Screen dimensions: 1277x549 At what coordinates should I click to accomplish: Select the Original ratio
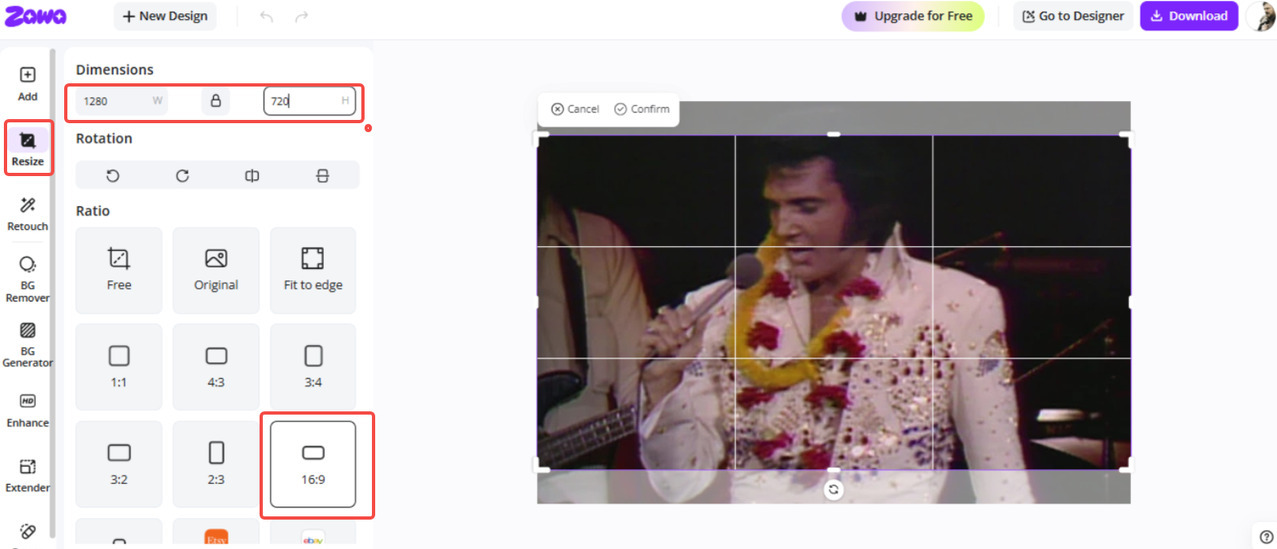click(x=216, y=270)
